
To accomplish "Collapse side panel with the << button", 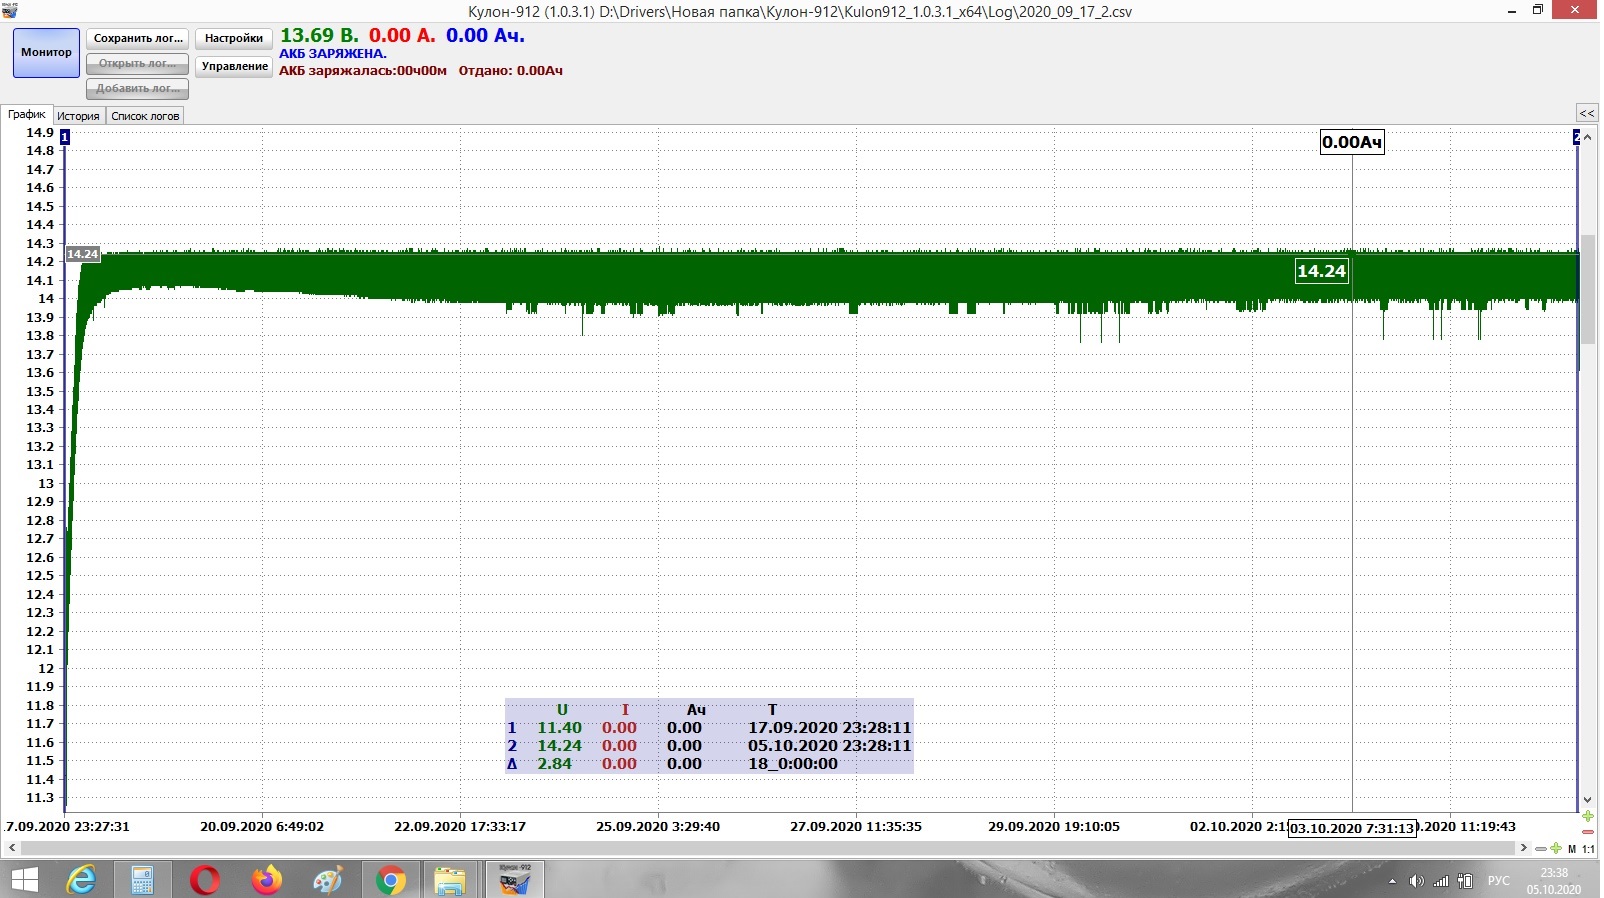I will click(x=1586, y=113).
